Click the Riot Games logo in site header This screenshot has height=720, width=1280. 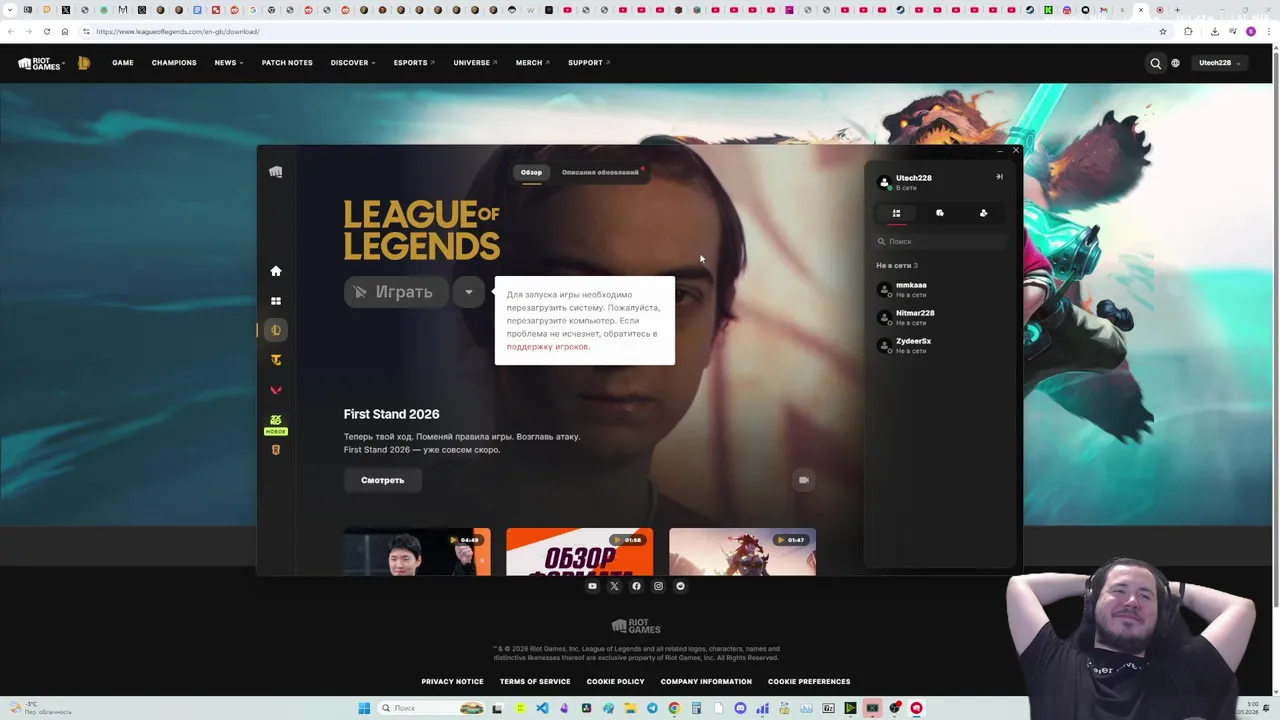[40, 63]
